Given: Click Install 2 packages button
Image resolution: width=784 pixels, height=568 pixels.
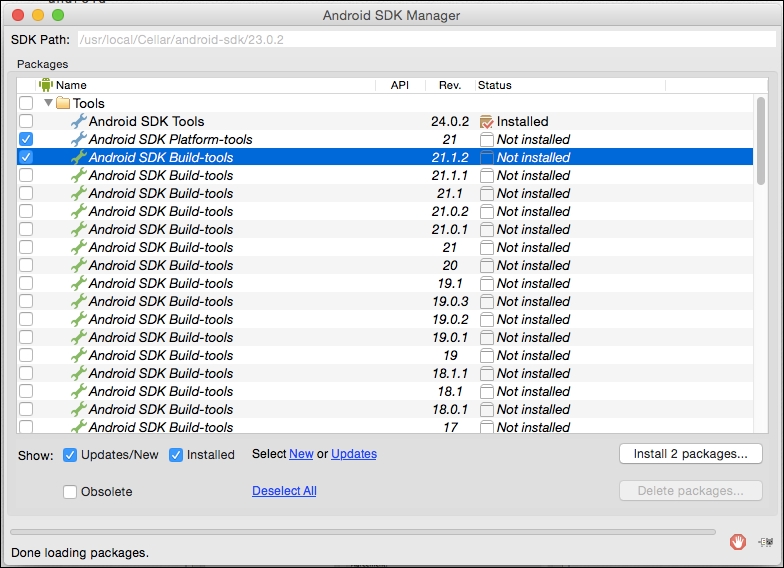Looking at the screenshot, I should tap(690, 454).
